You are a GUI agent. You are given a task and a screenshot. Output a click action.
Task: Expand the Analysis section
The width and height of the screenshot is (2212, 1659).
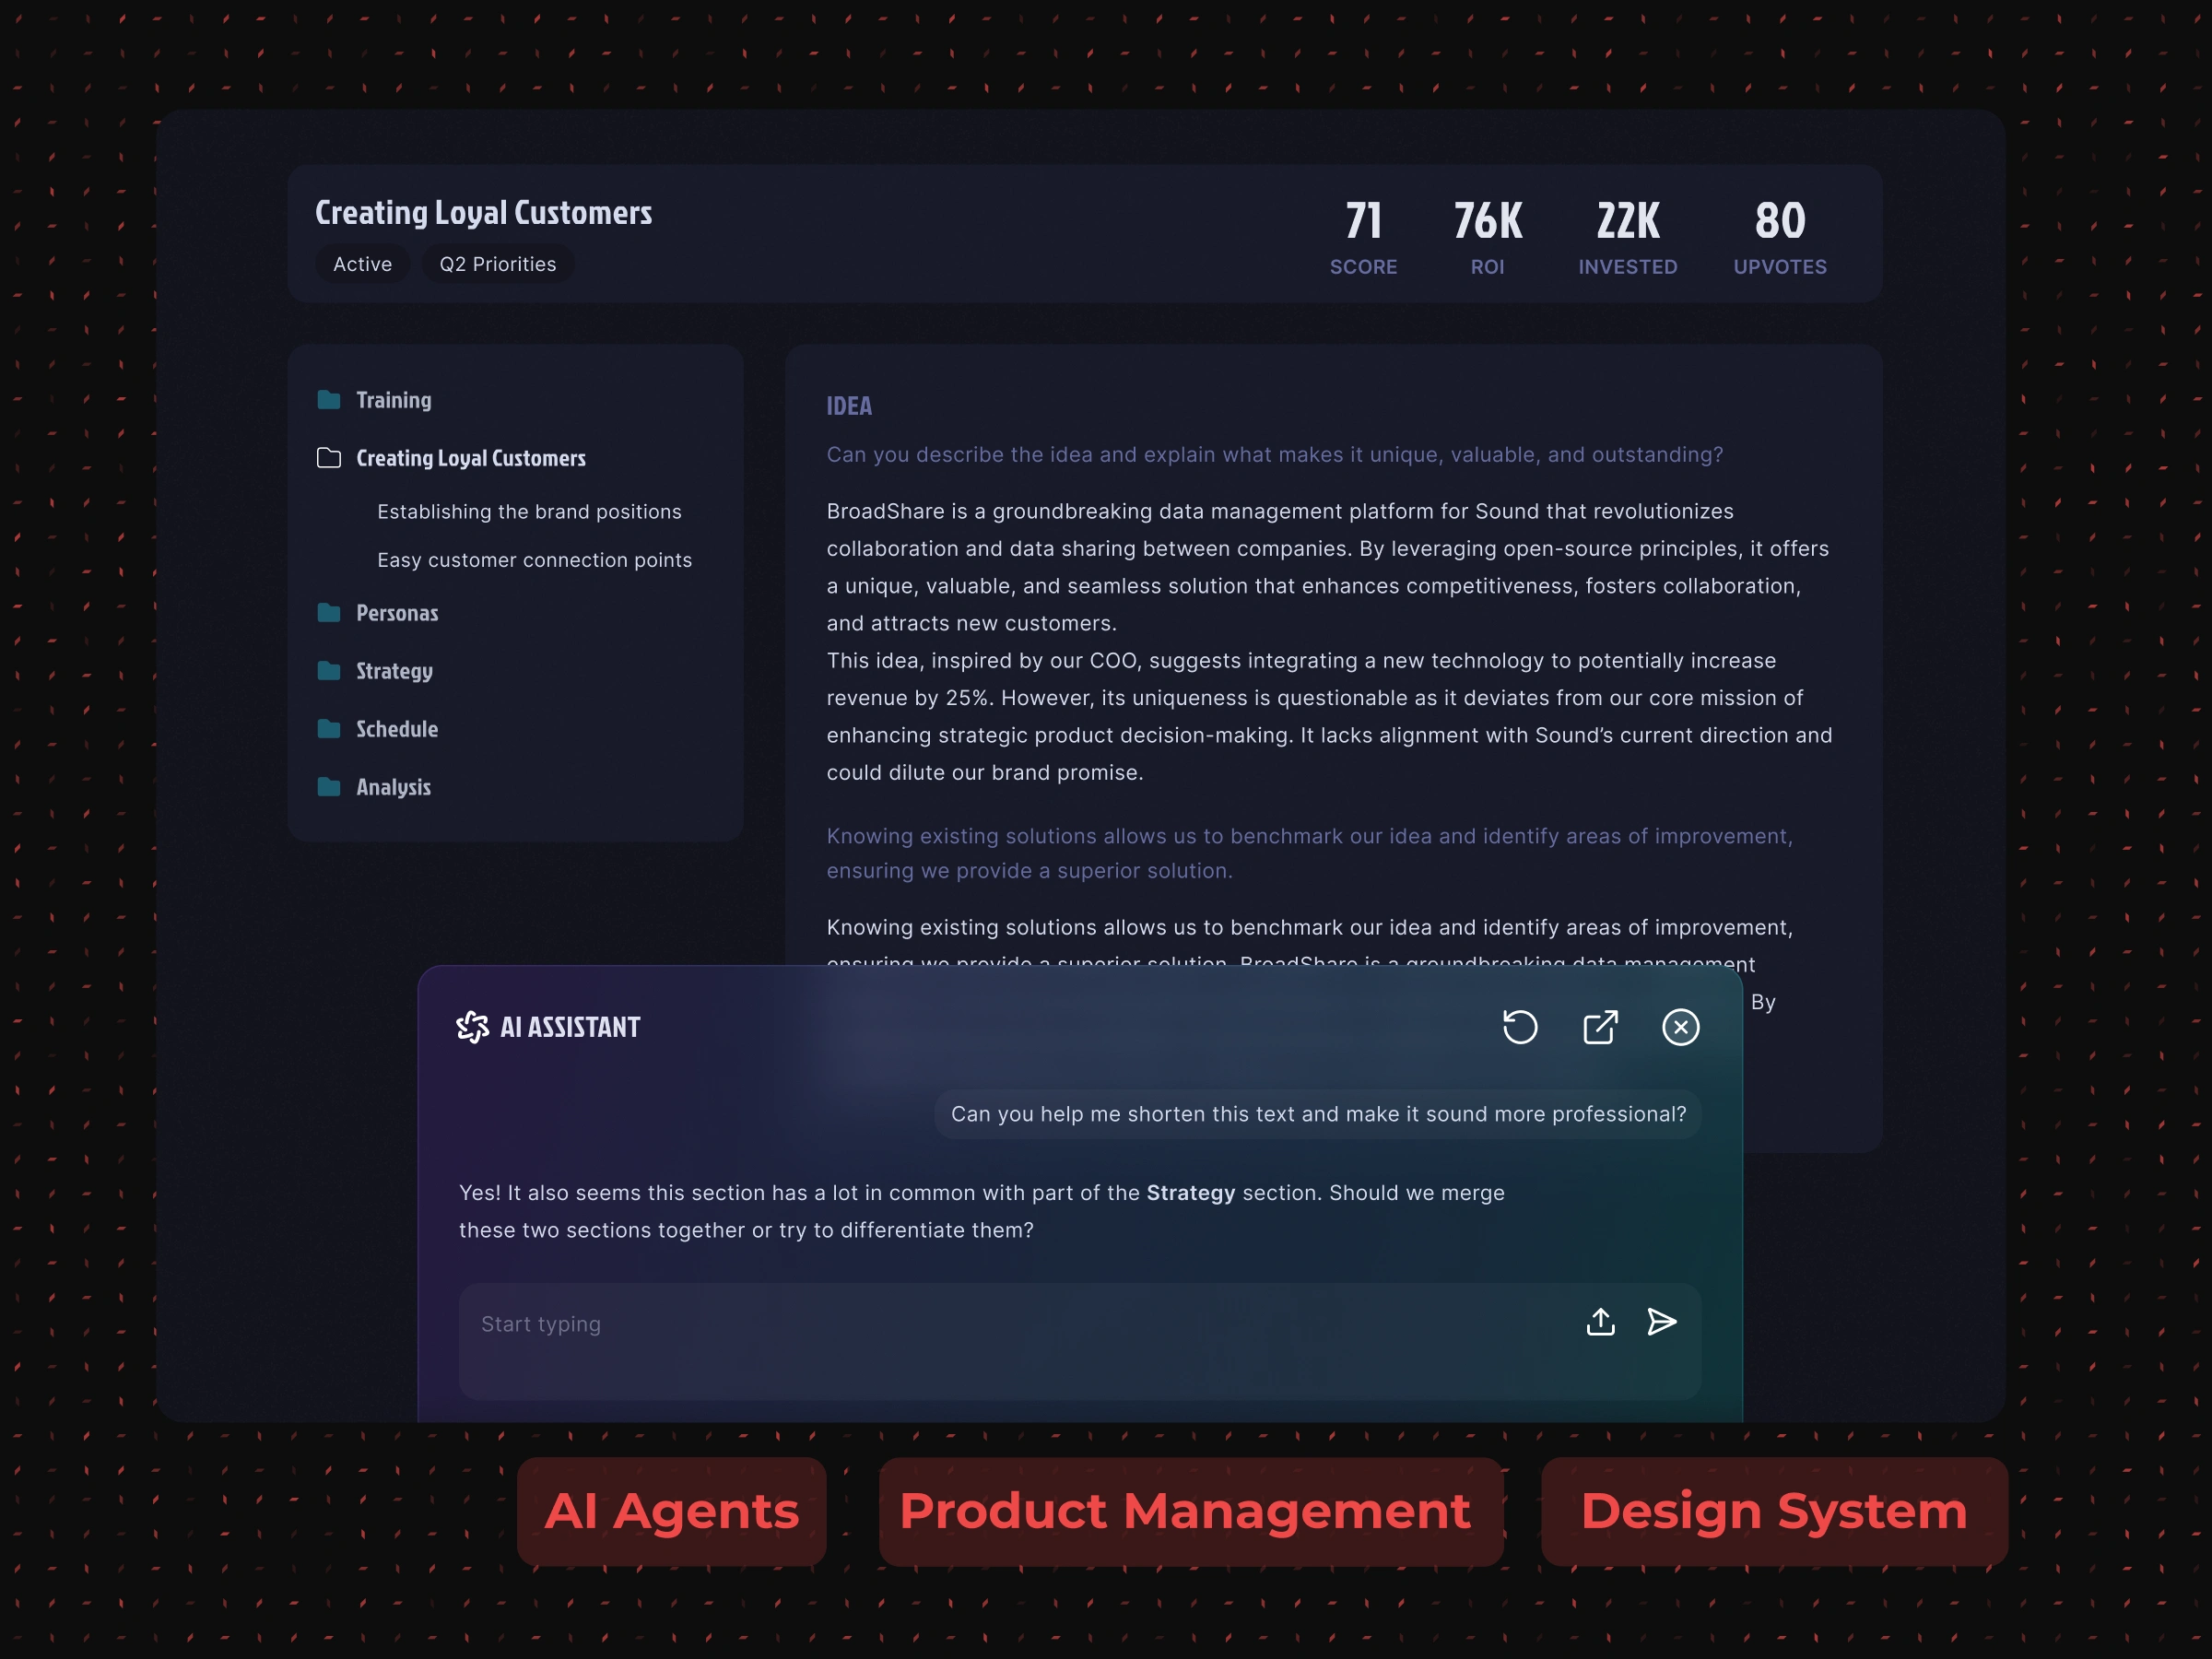(x=393, y=787)
